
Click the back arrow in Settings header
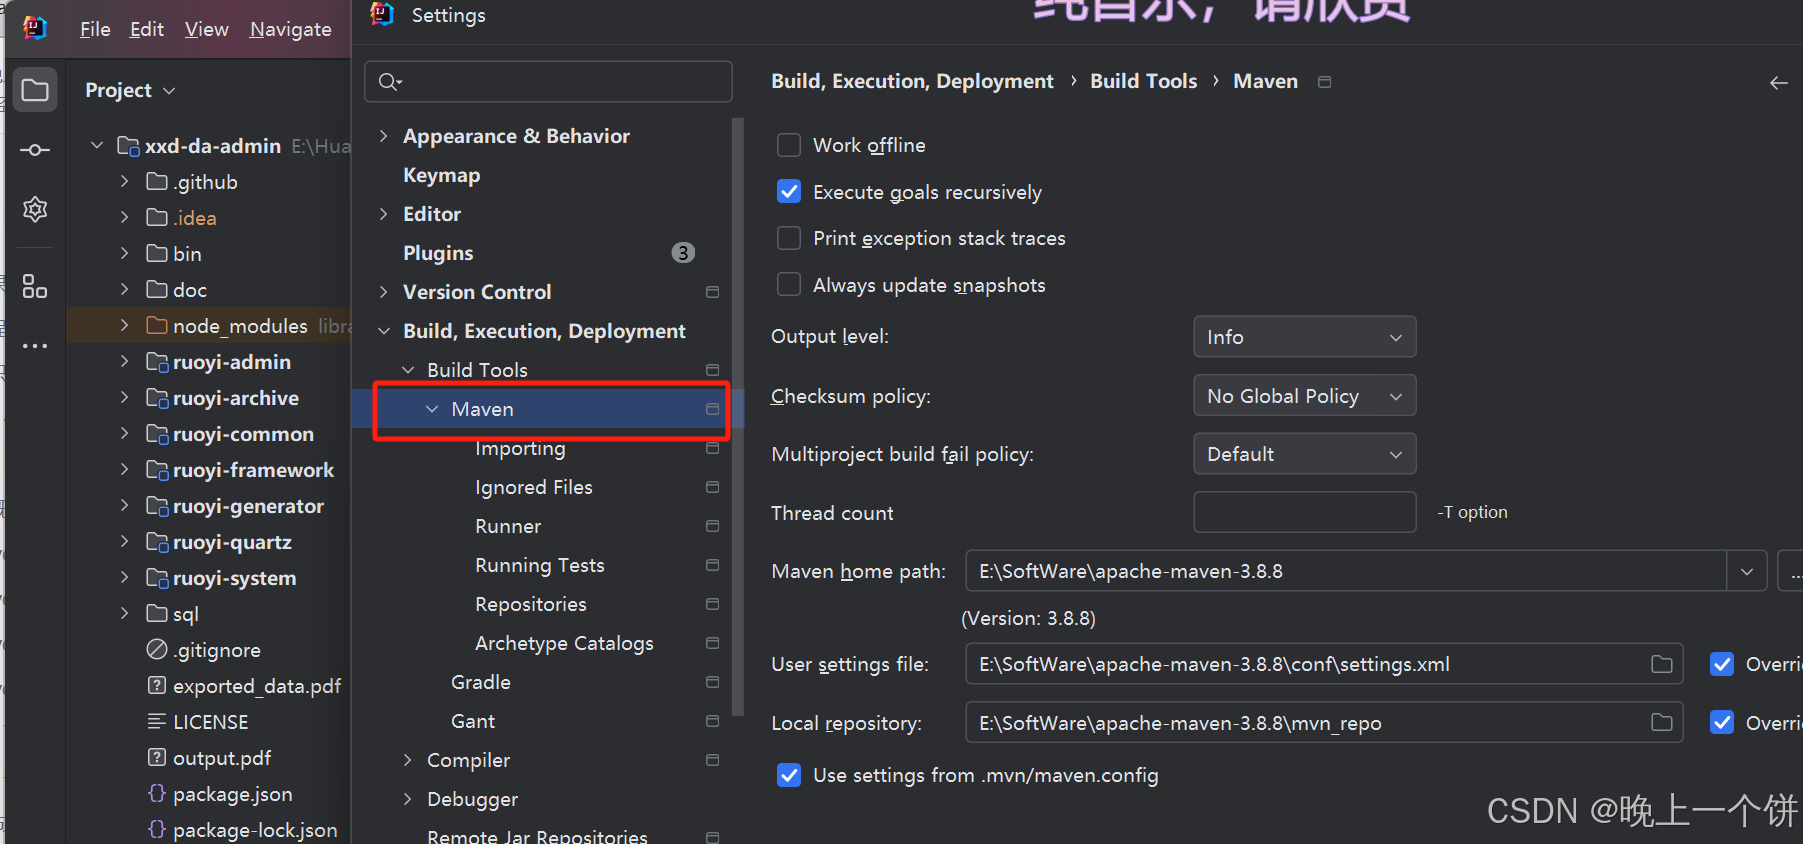pyautogui.click(x=1778, y=83)
